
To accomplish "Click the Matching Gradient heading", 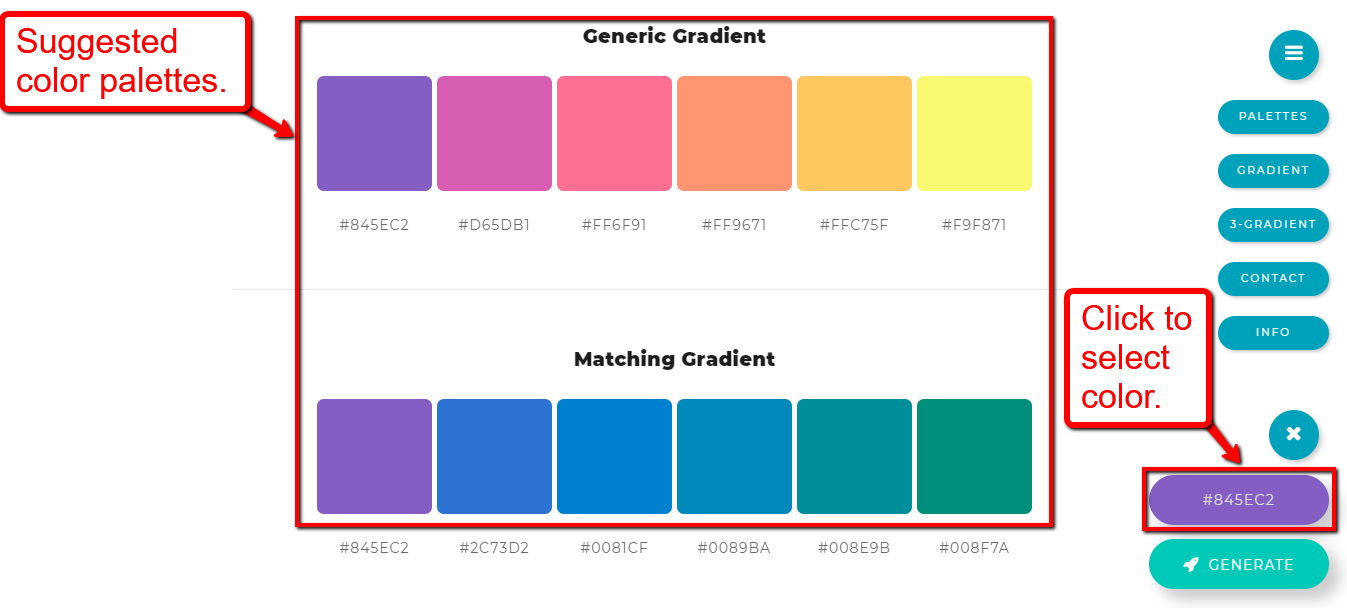I will 673,359.
